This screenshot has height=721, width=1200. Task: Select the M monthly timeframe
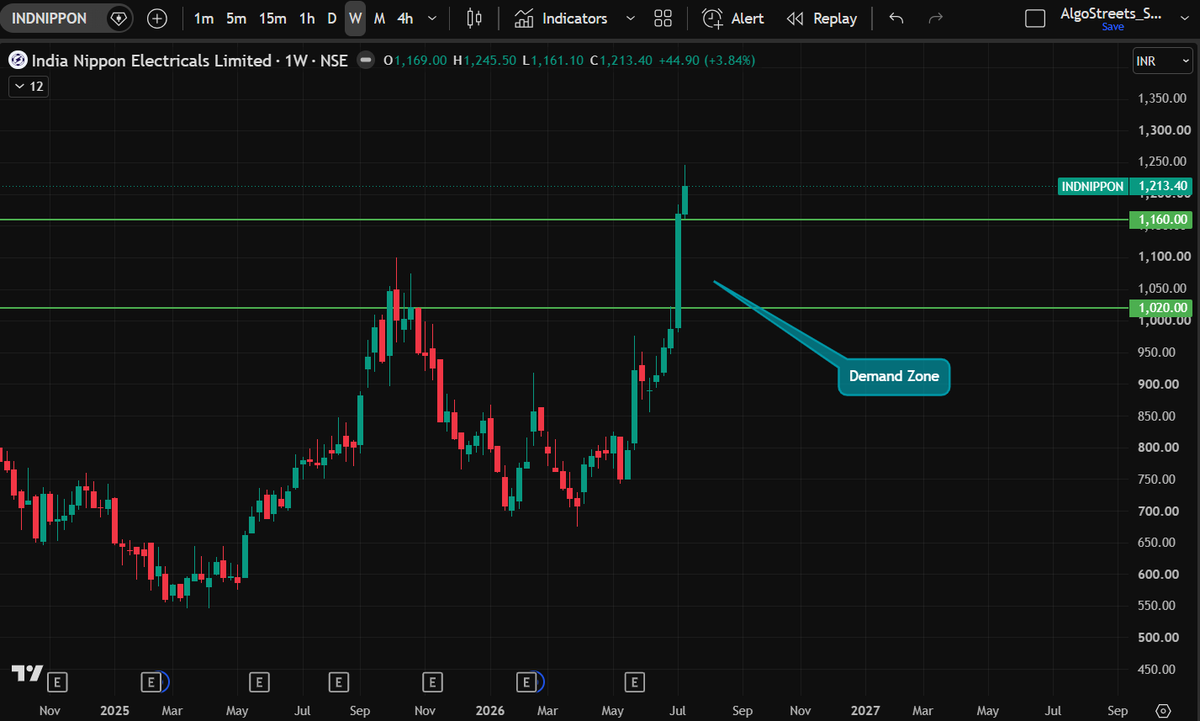click(x=380, y=18)
